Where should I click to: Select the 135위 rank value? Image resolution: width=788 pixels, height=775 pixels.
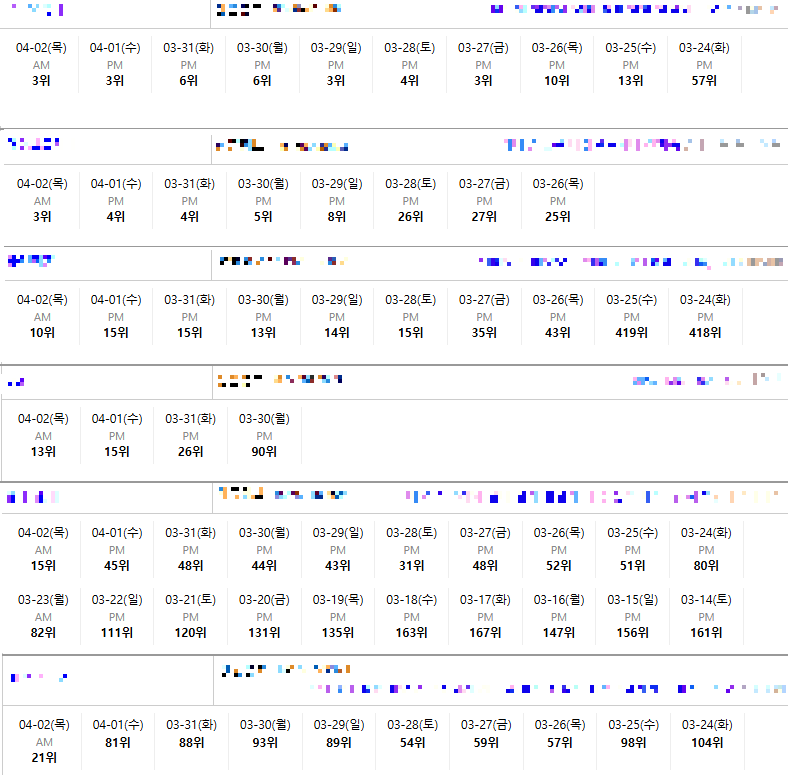338,633
